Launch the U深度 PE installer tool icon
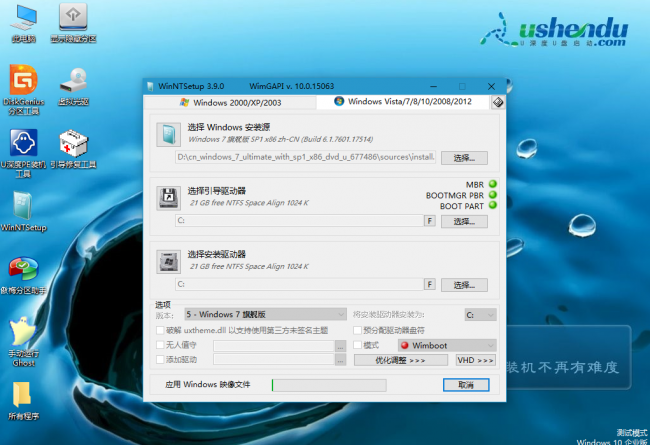The image size is (650, 445). (24, 153)
